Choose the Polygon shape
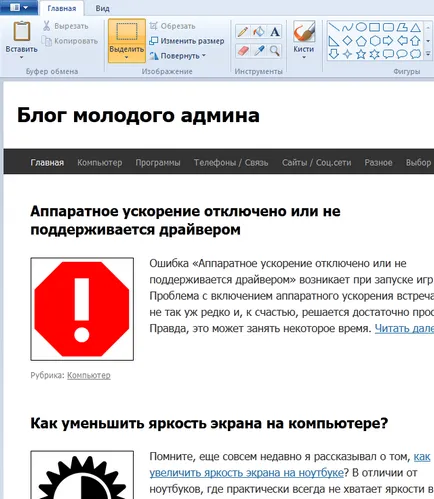The width and height of the screenshot is (434, 499). (402, 27)
